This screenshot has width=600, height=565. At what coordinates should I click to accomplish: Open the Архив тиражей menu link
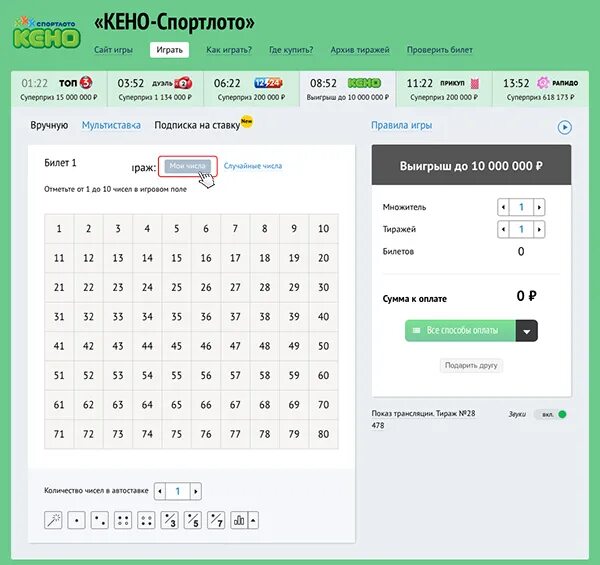pyautogui.click(x=360, y=50)
